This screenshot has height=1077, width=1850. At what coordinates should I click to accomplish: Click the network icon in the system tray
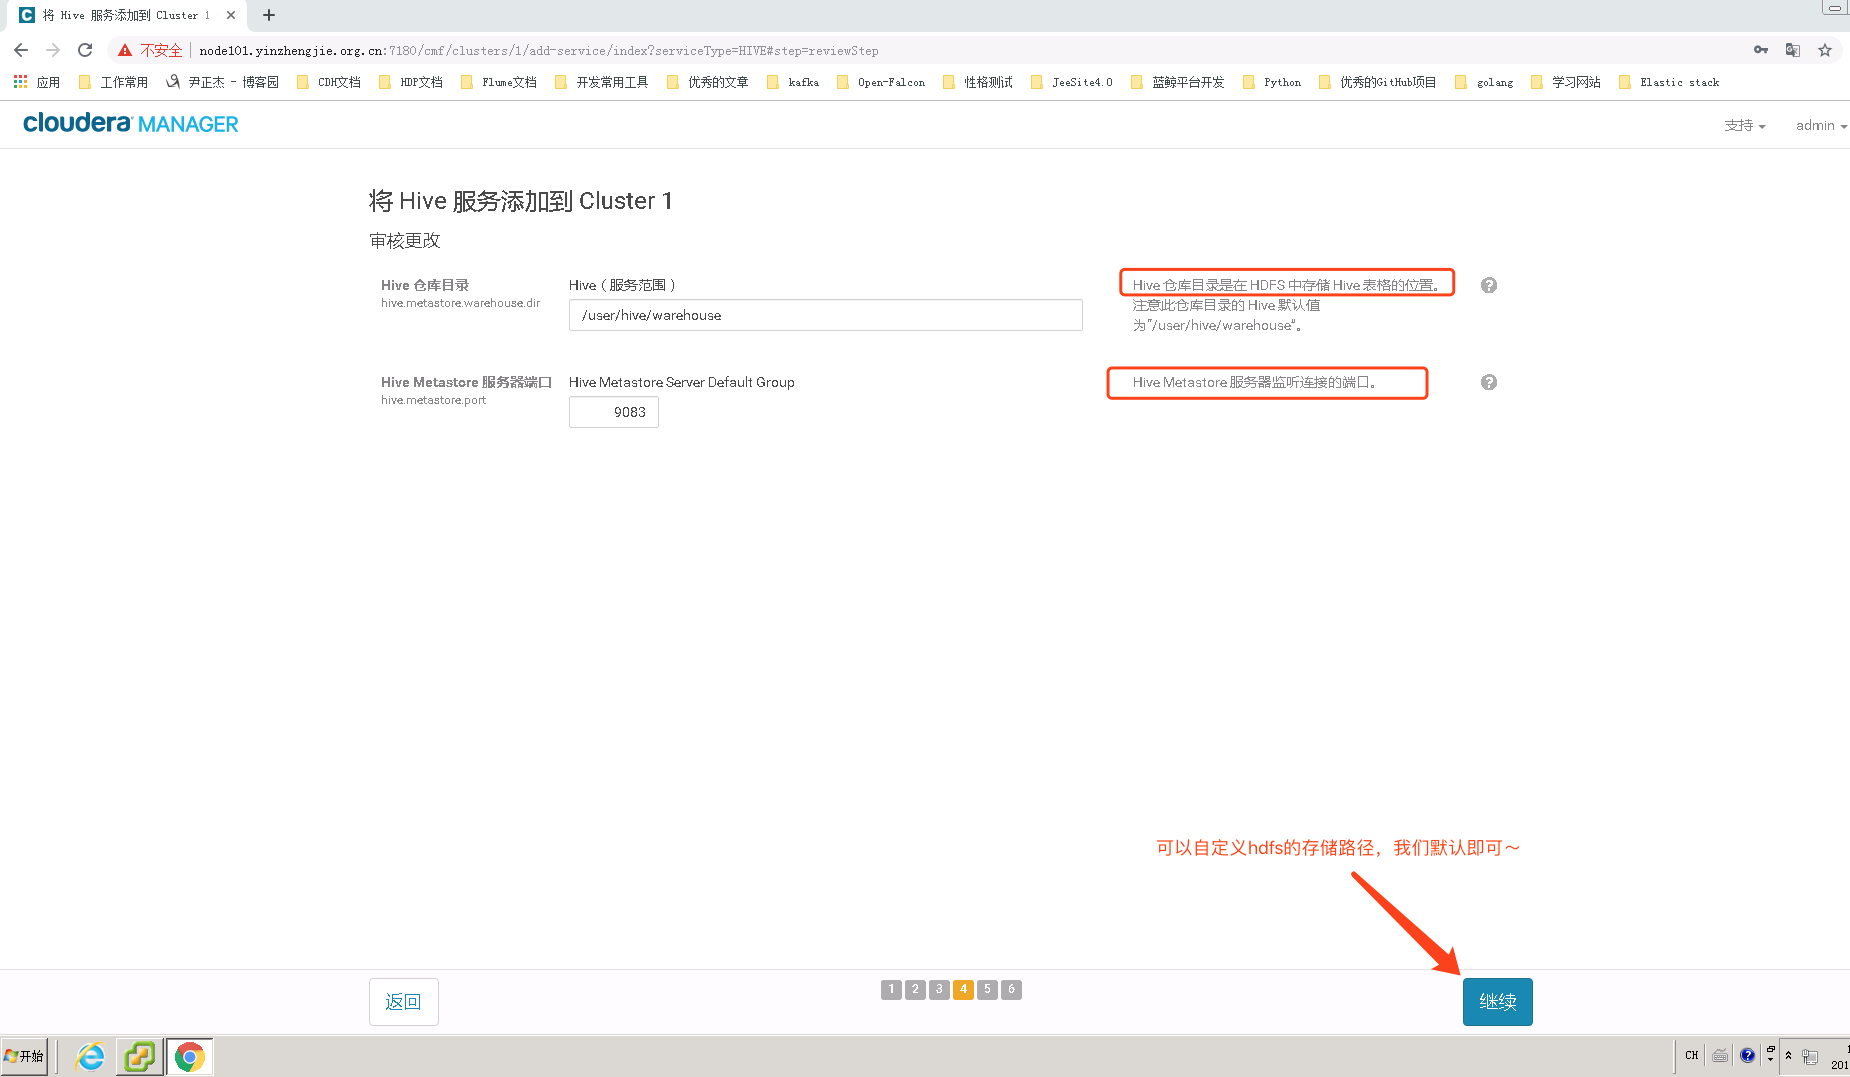coord(1811,1057)
